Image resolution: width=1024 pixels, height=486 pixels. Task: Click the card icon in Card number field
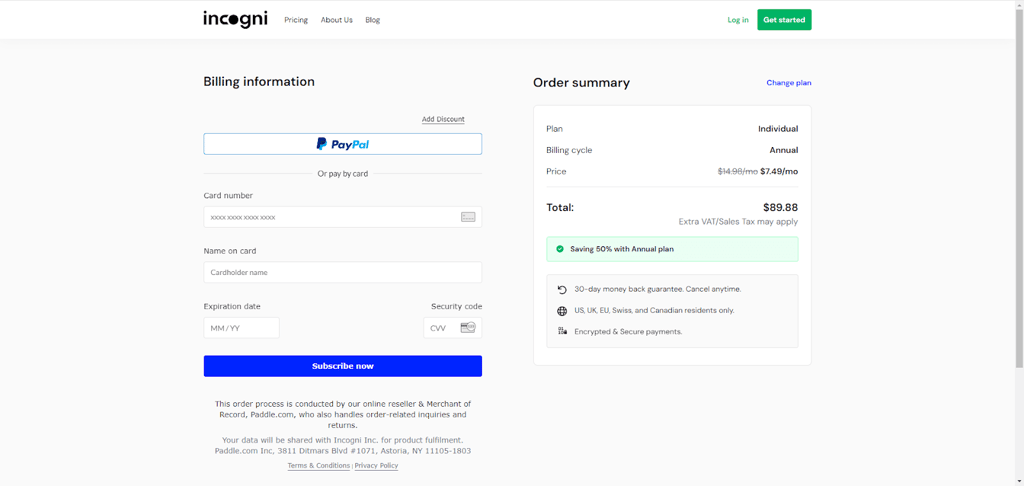[x=468, y=217]
